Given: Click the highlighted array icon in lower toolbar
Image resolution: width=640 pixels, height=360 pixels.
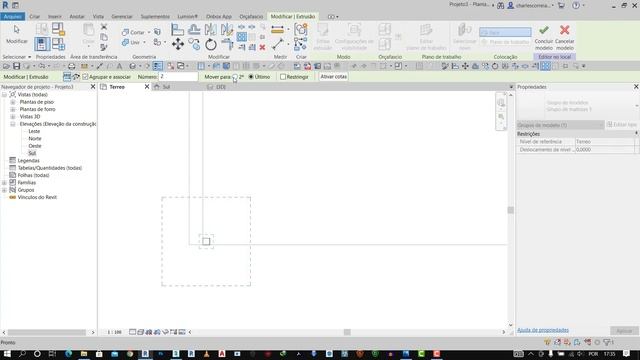Looking at the screenshot, I should [545, 66].
